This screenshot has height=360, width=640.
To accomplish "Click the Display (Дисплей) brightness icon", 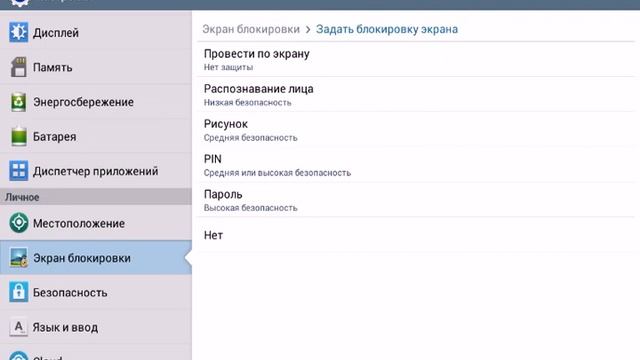I will 18,32.
